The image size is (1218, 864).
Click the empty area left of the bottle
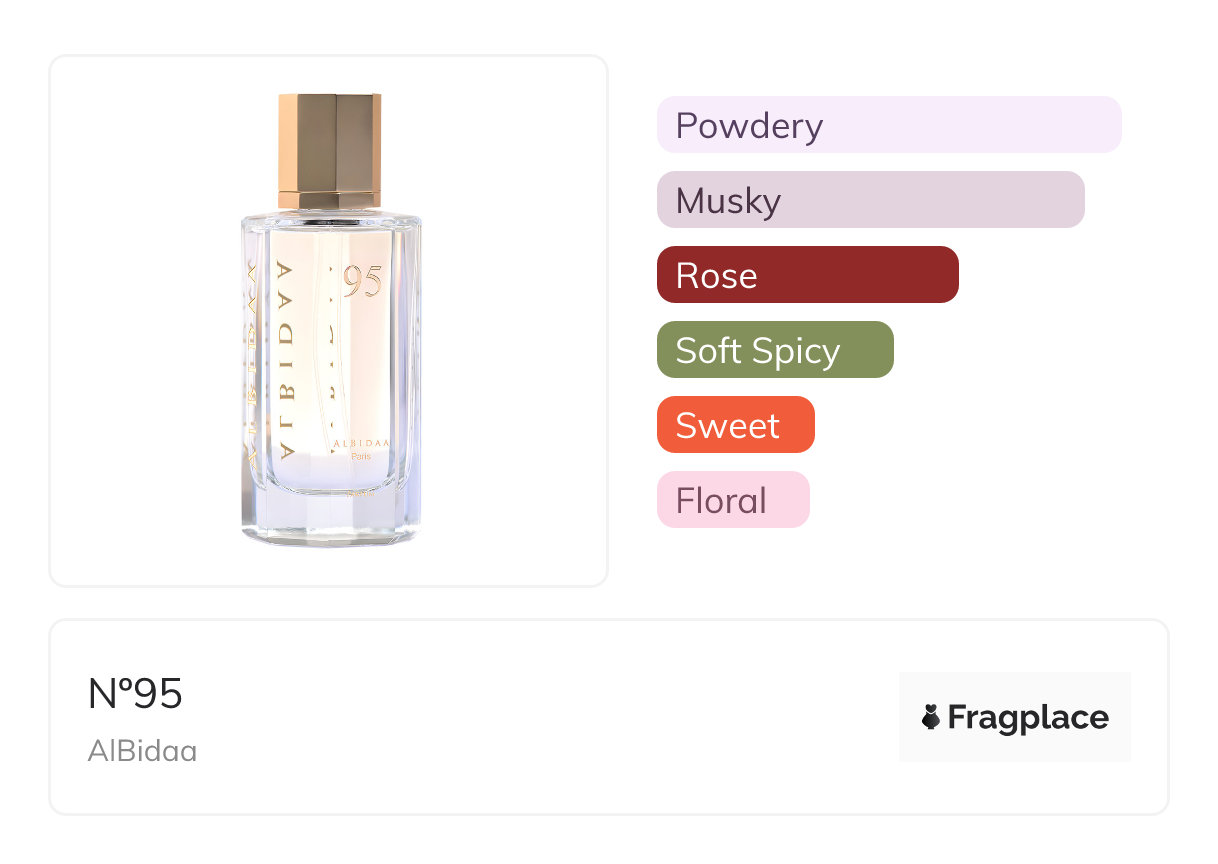(140, 320)
